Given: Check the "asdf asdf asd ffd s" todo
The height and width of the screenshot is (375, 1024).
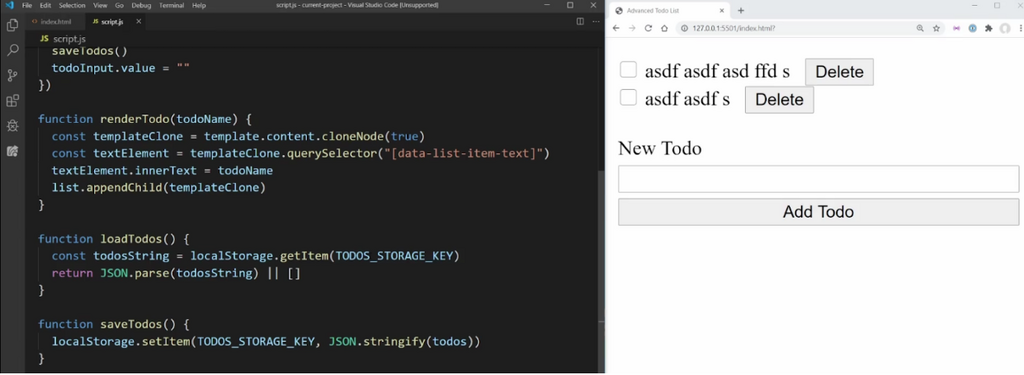Looking at the screenshot, I should (628, 69).
